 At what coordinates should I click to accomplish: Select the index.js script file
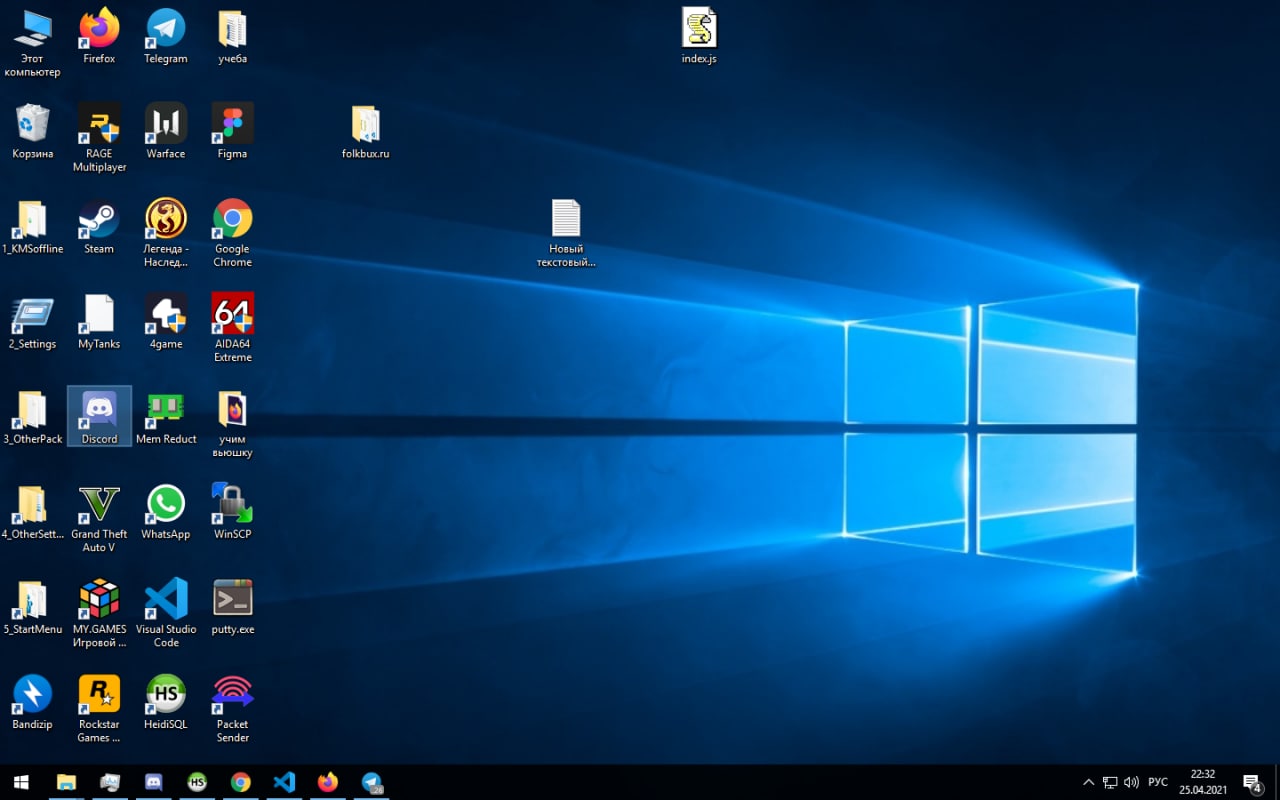[x=699, y=37]
